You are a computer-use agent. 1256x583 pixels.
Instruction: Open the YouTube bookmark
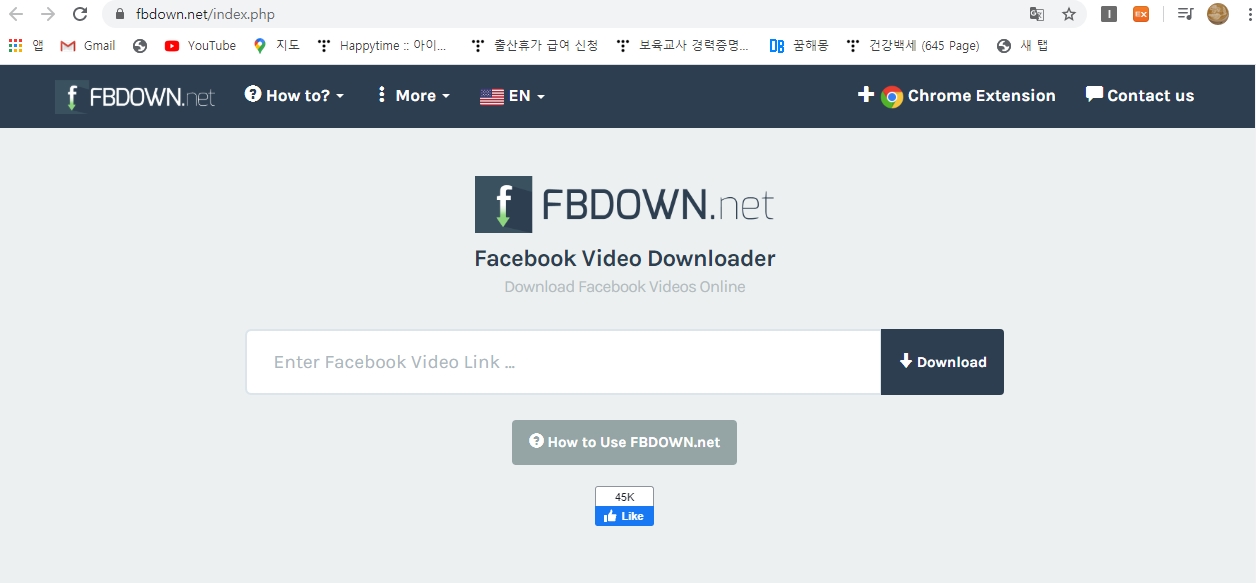coord(200,45)
